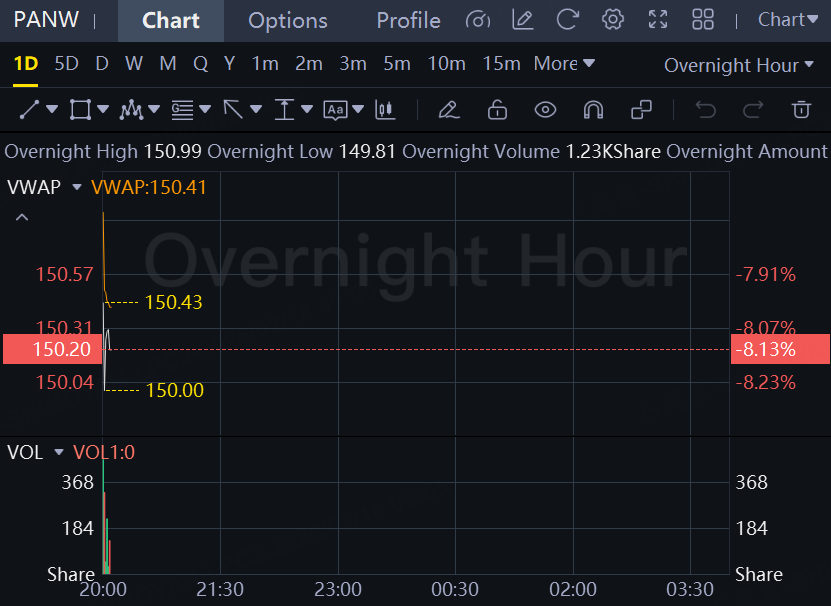831x606 pixels.
Task: Select the 5D timeframe
Action: pyautogui.click(x=66, y=64)
